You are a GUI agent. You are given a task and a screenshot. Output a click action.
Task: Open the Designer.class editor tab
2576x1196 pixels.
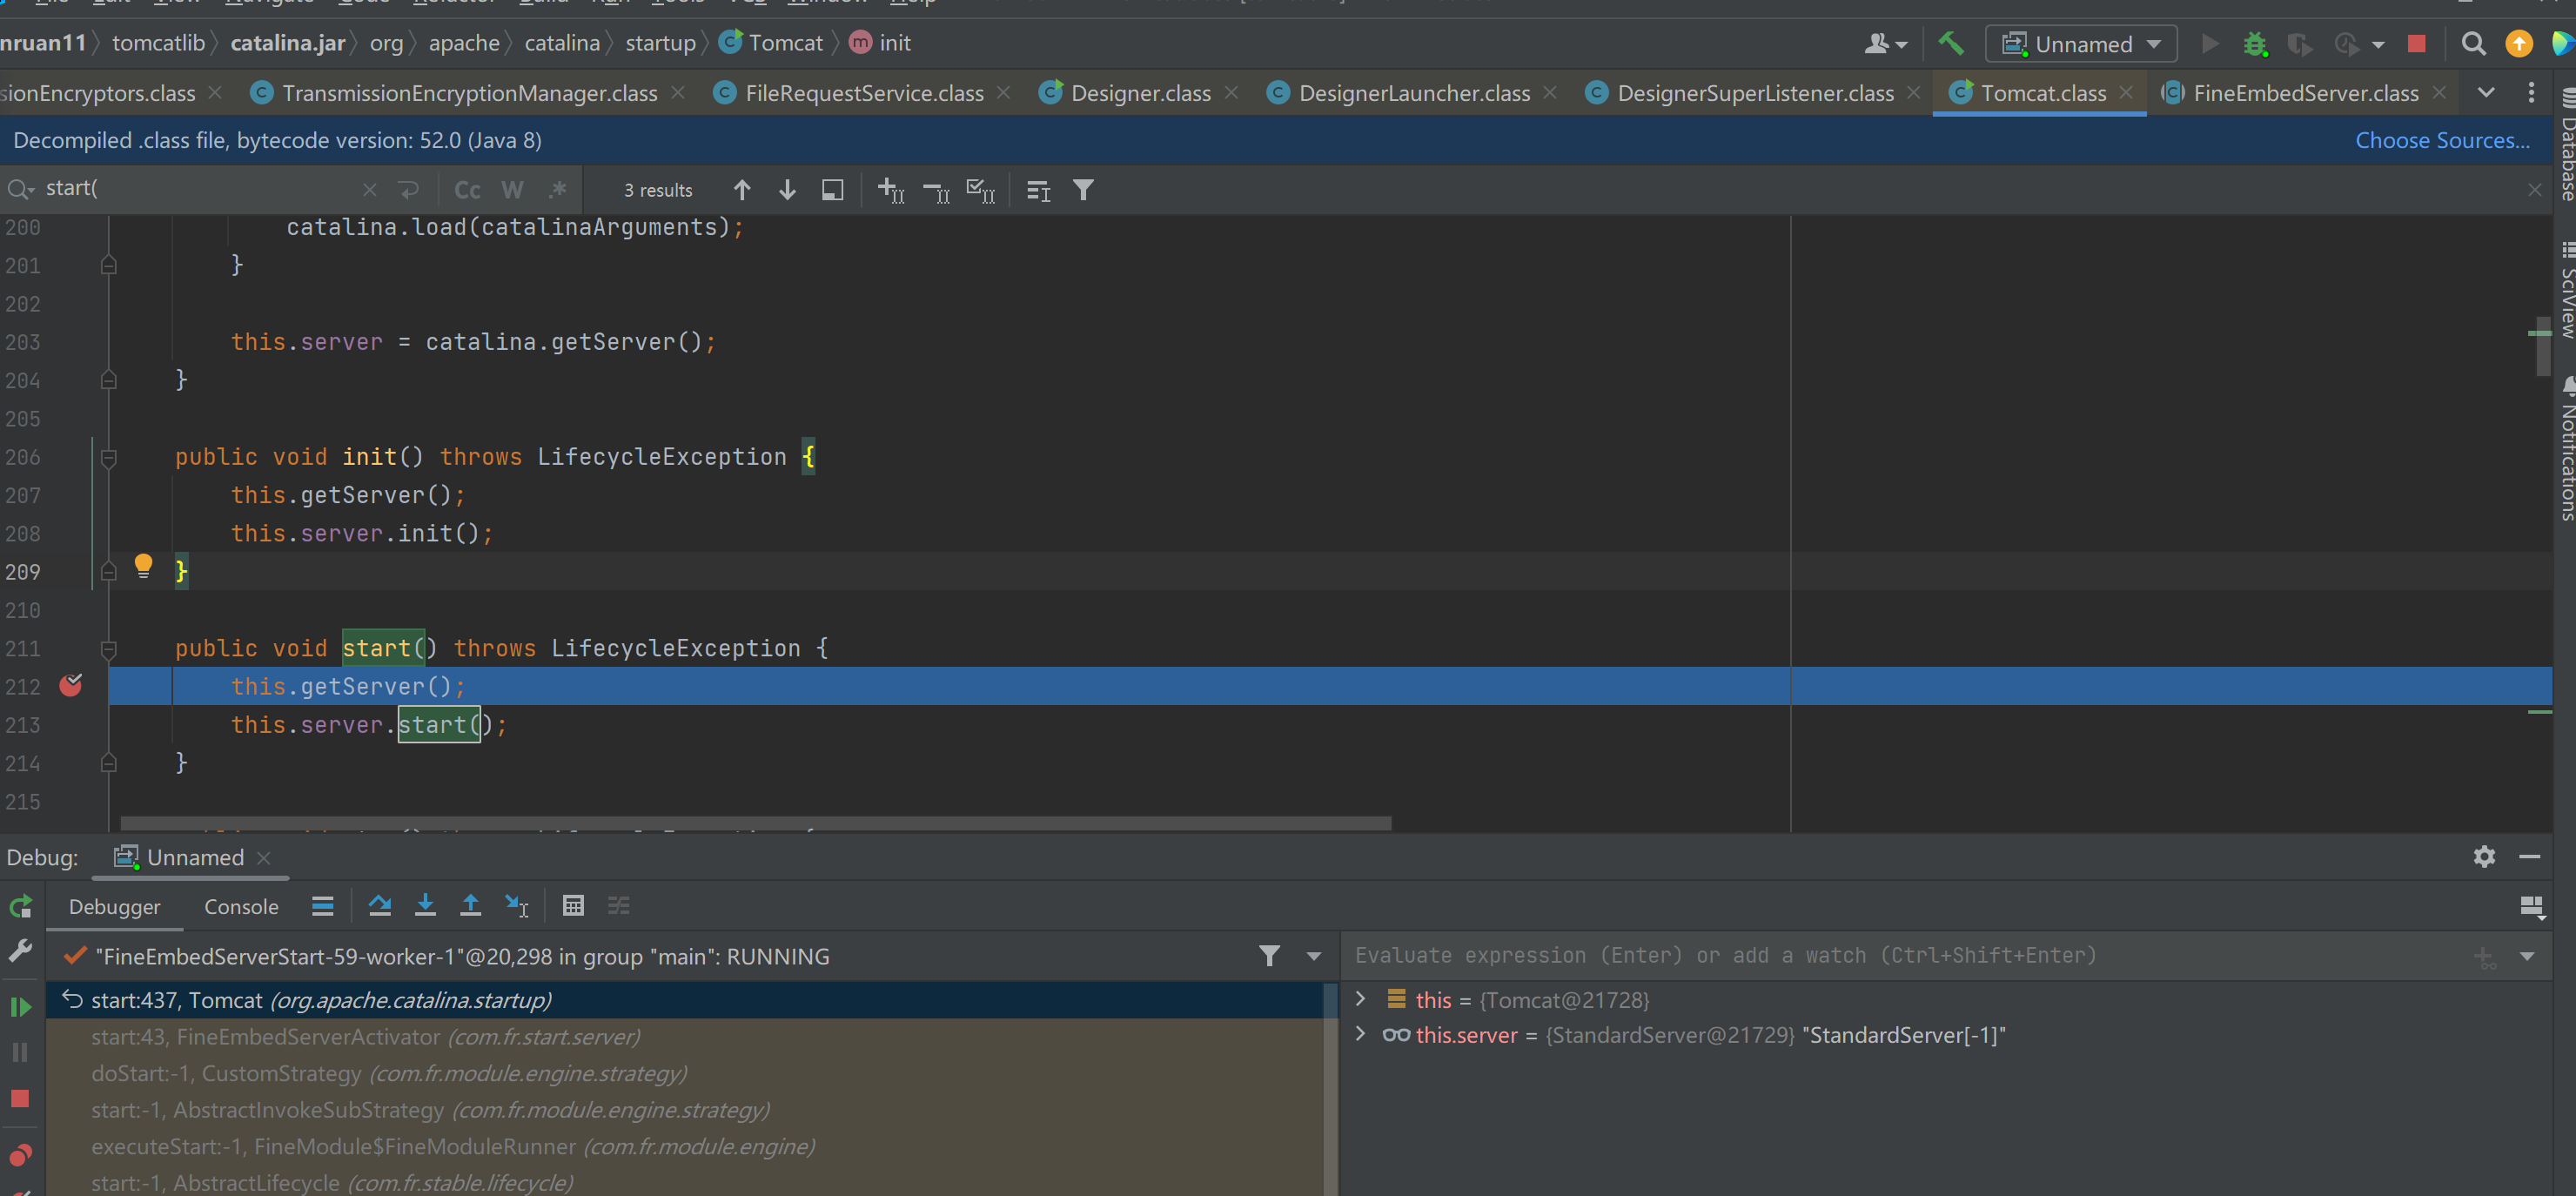click(1140, 93)
